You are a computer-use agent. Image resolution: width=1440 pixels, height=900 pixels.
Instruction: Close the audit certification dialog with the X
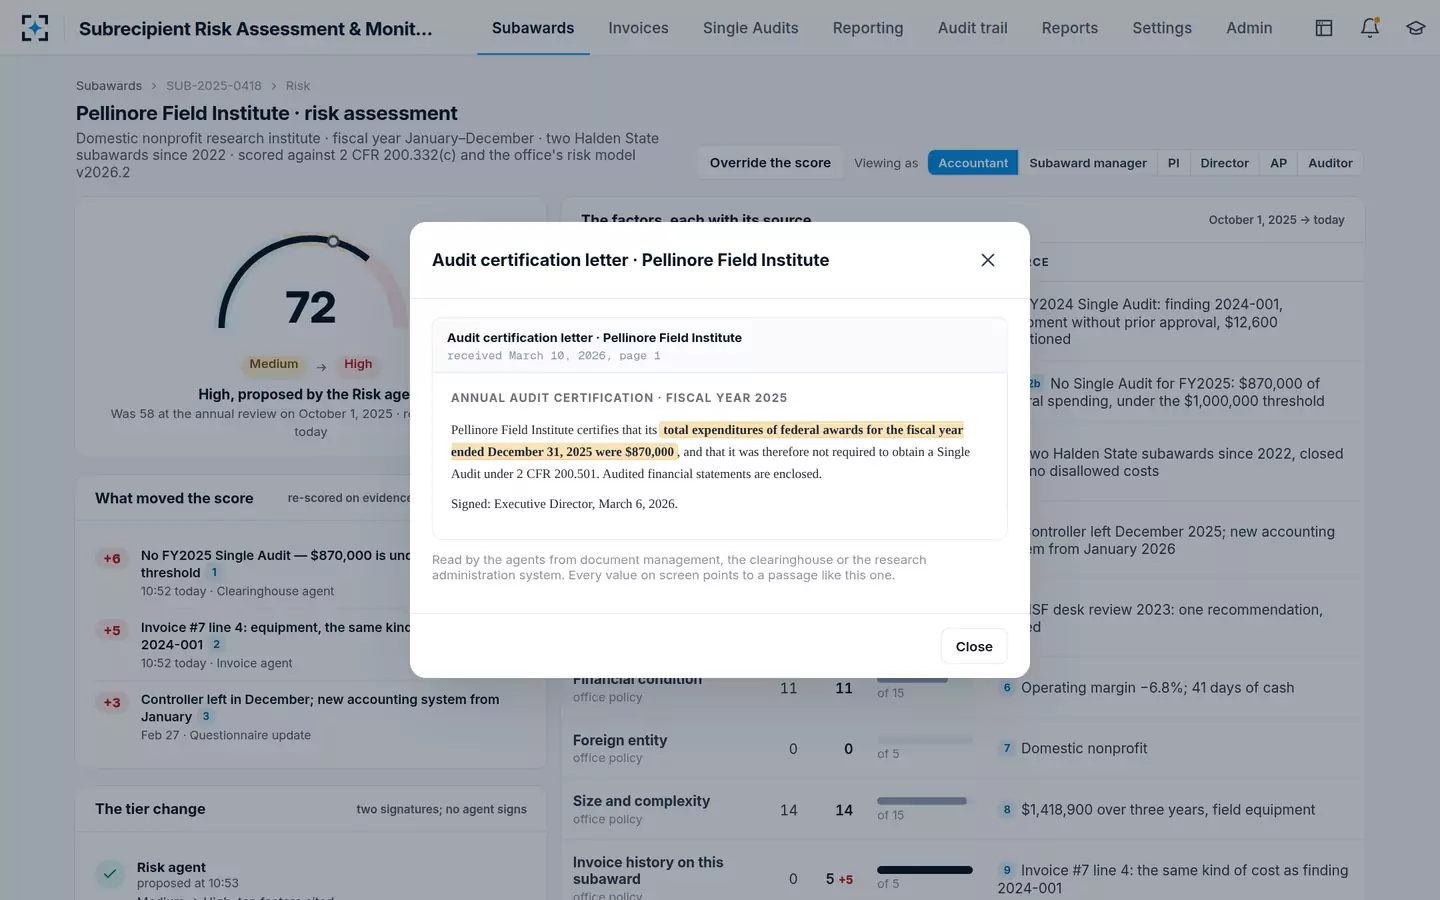[988, 260]
